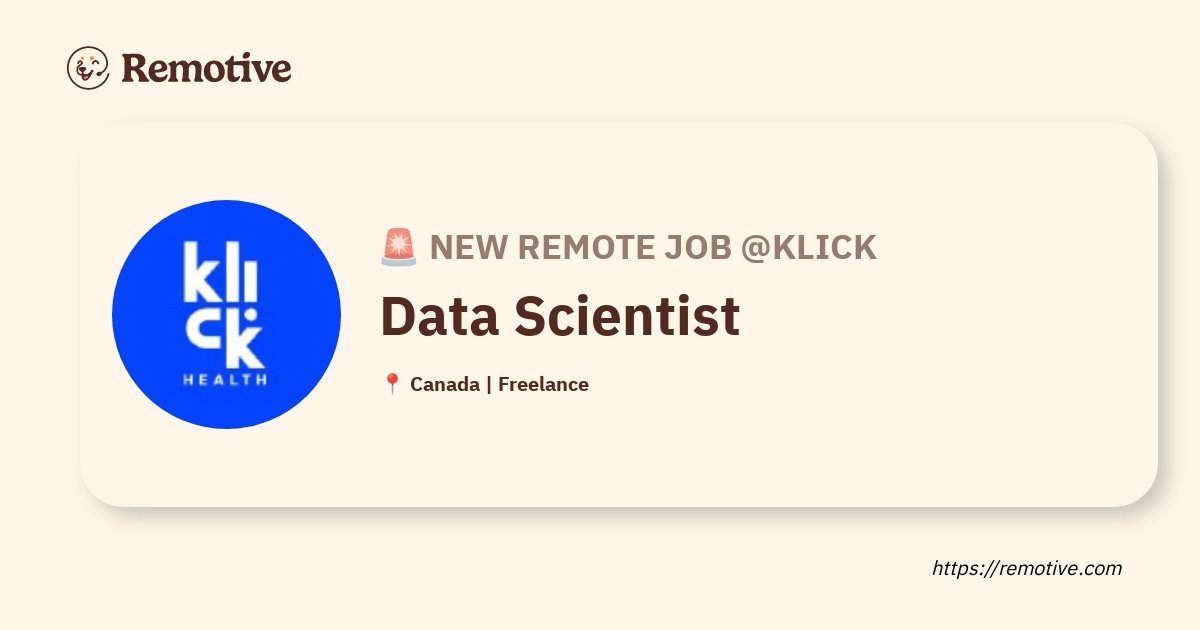Click the '@KLICK' company mention

(x=808, y=247)
